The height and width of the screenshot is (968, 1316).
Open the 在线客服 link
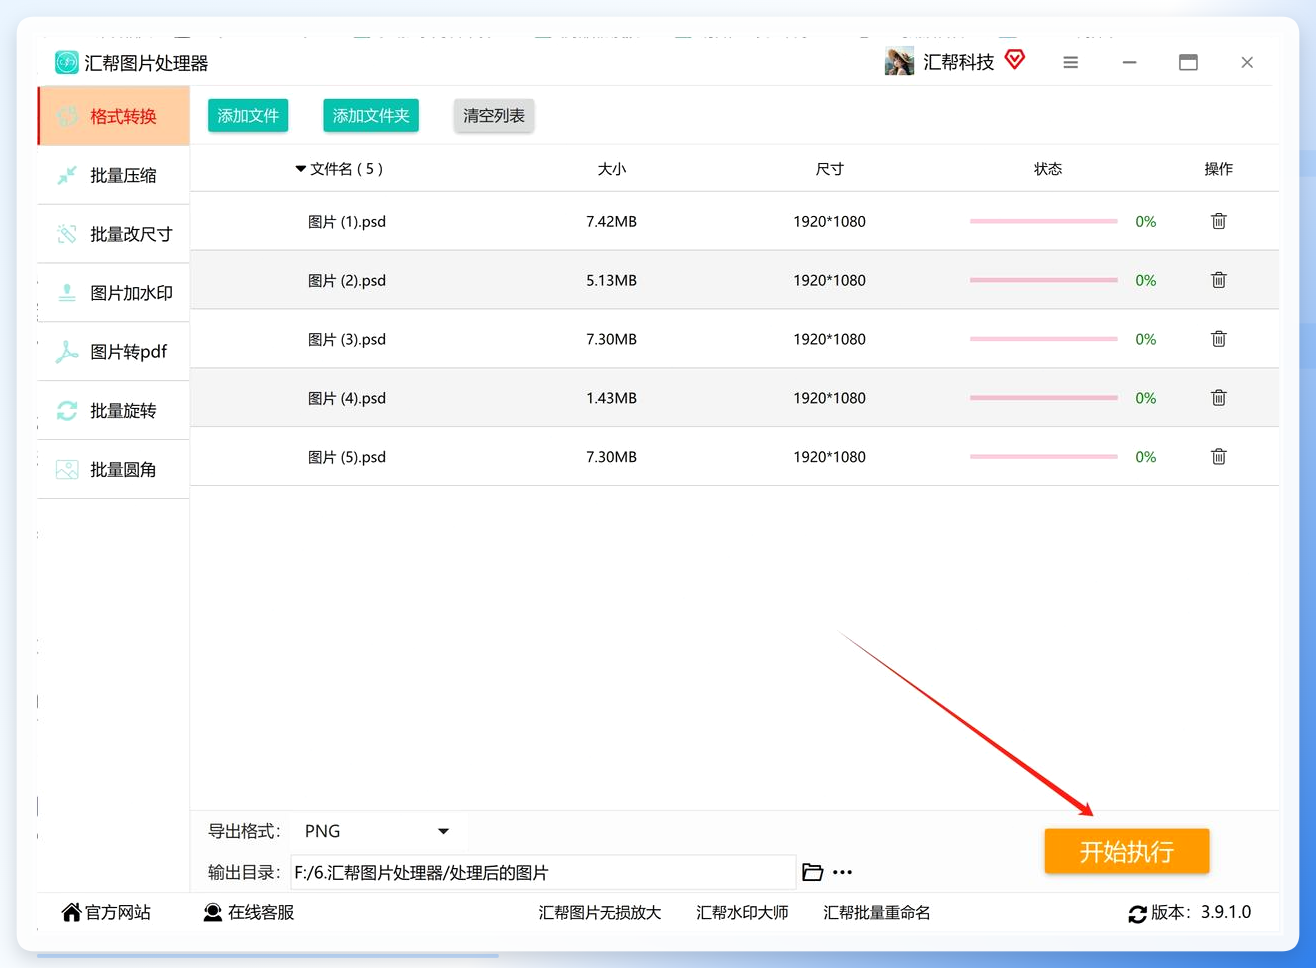[x=249, y=912]
